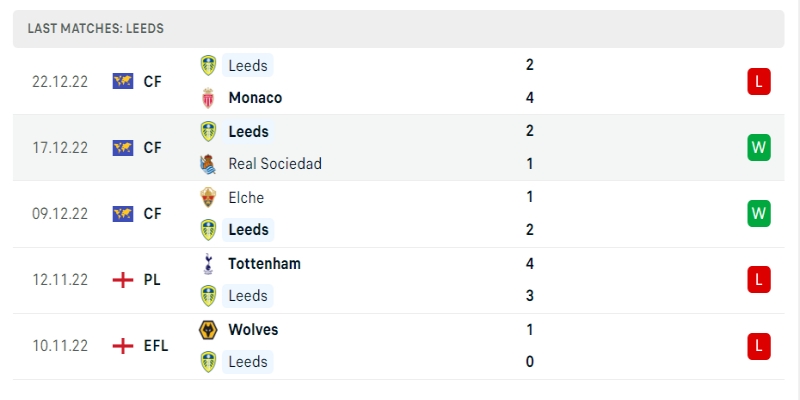Screen dimensions: 800x400
Task: Click Leeds crest in the Monaco match
Action: tap(208, 65)
